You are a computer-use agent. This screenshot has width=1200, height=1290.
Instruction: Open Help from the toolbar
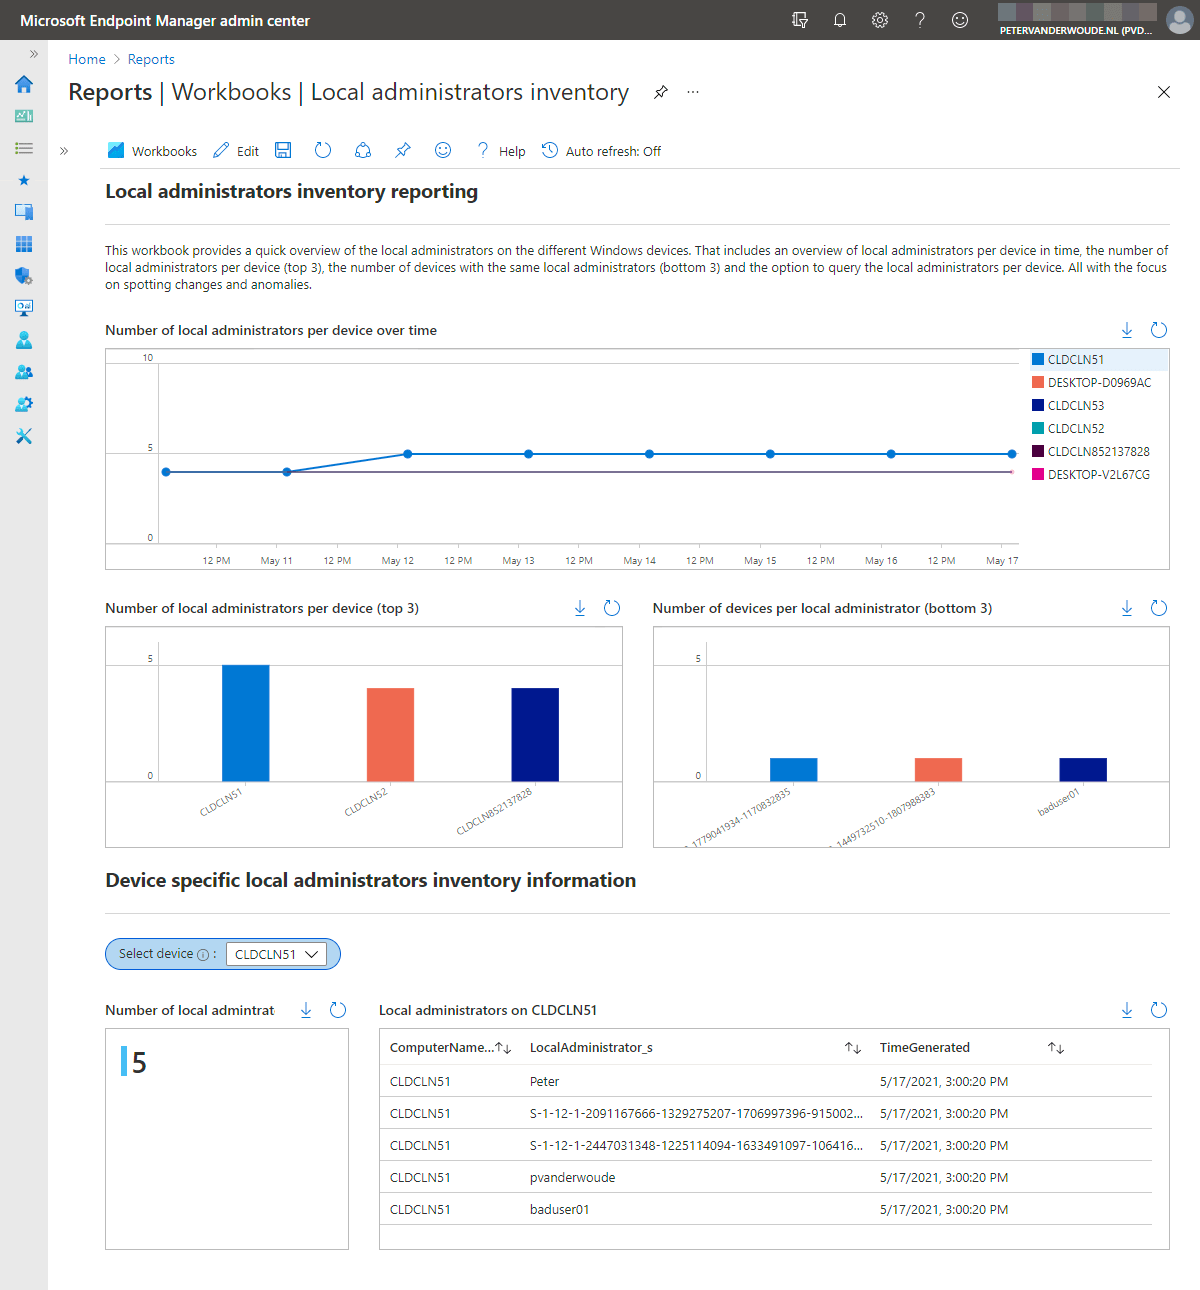[499, 150]
